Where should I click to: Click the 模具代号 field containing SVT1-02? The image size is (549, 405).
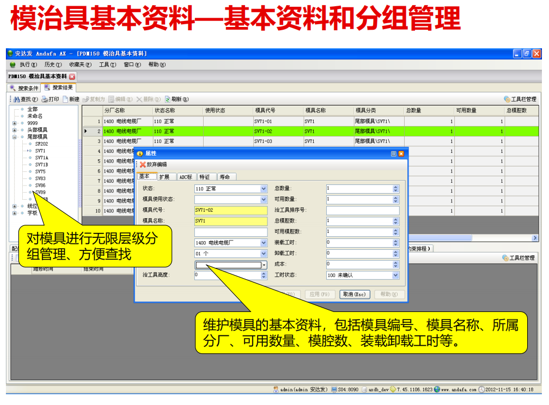click(231, 210)
